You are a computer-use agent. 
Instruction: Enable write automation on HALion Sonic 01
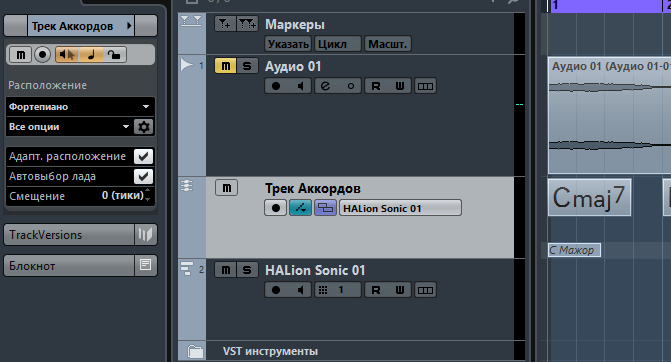coord(400,290)
